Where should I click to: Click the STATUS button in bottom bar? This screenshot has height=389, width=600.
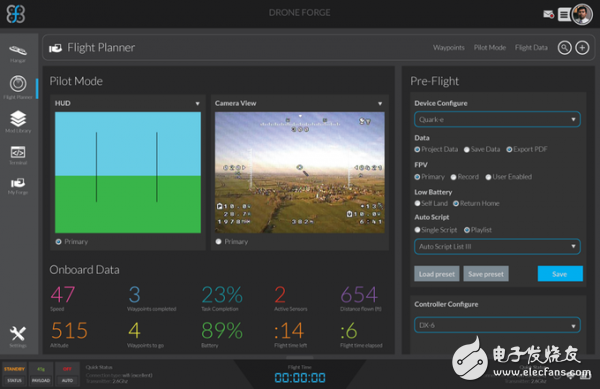tap(15, 381)
